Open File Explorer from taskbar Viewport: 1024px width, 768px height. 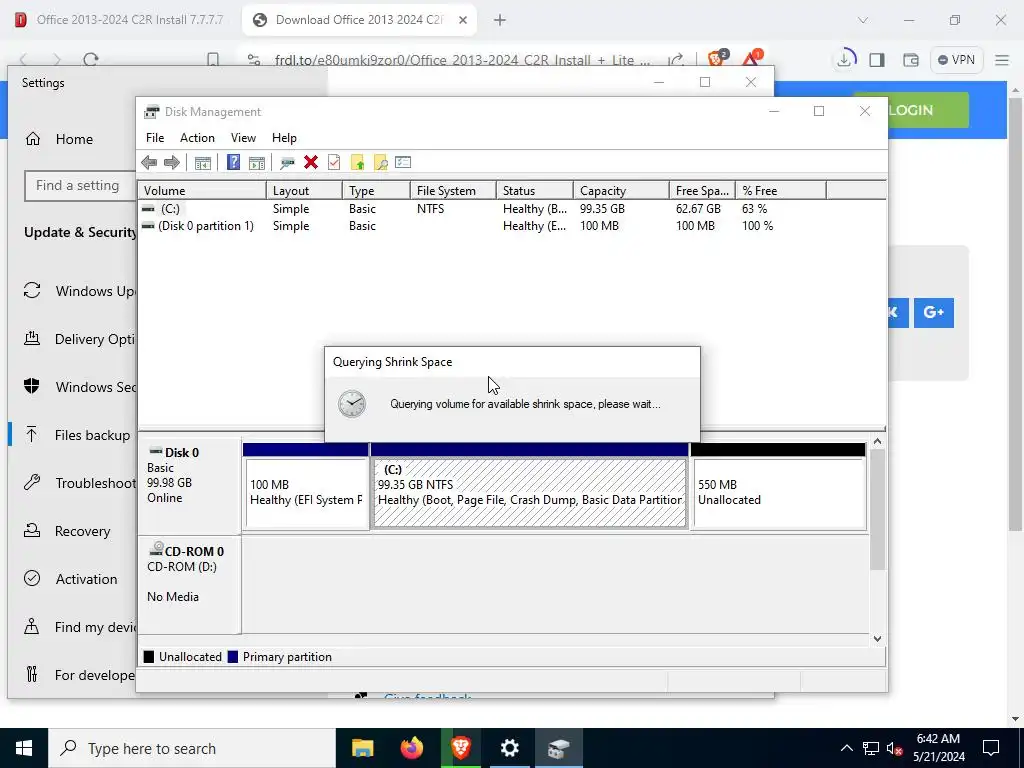[x=362, y=748]
